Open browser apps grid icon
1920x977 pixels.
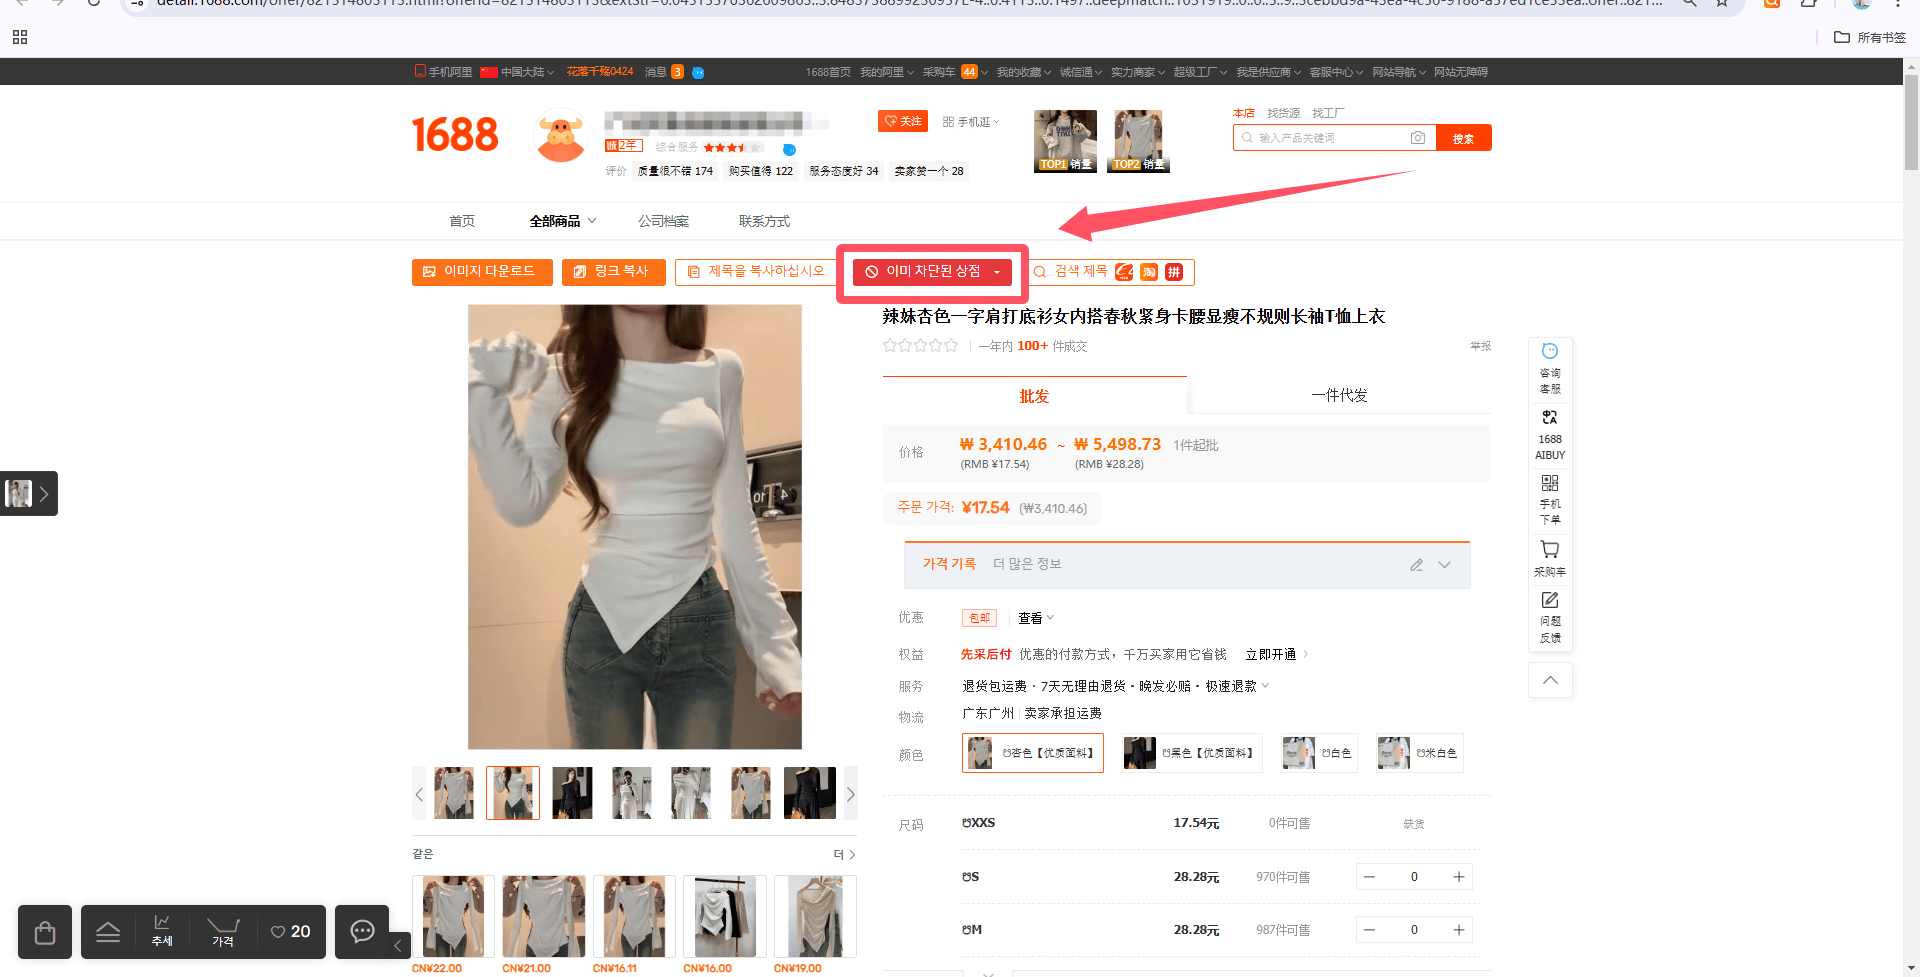[20, 37]
